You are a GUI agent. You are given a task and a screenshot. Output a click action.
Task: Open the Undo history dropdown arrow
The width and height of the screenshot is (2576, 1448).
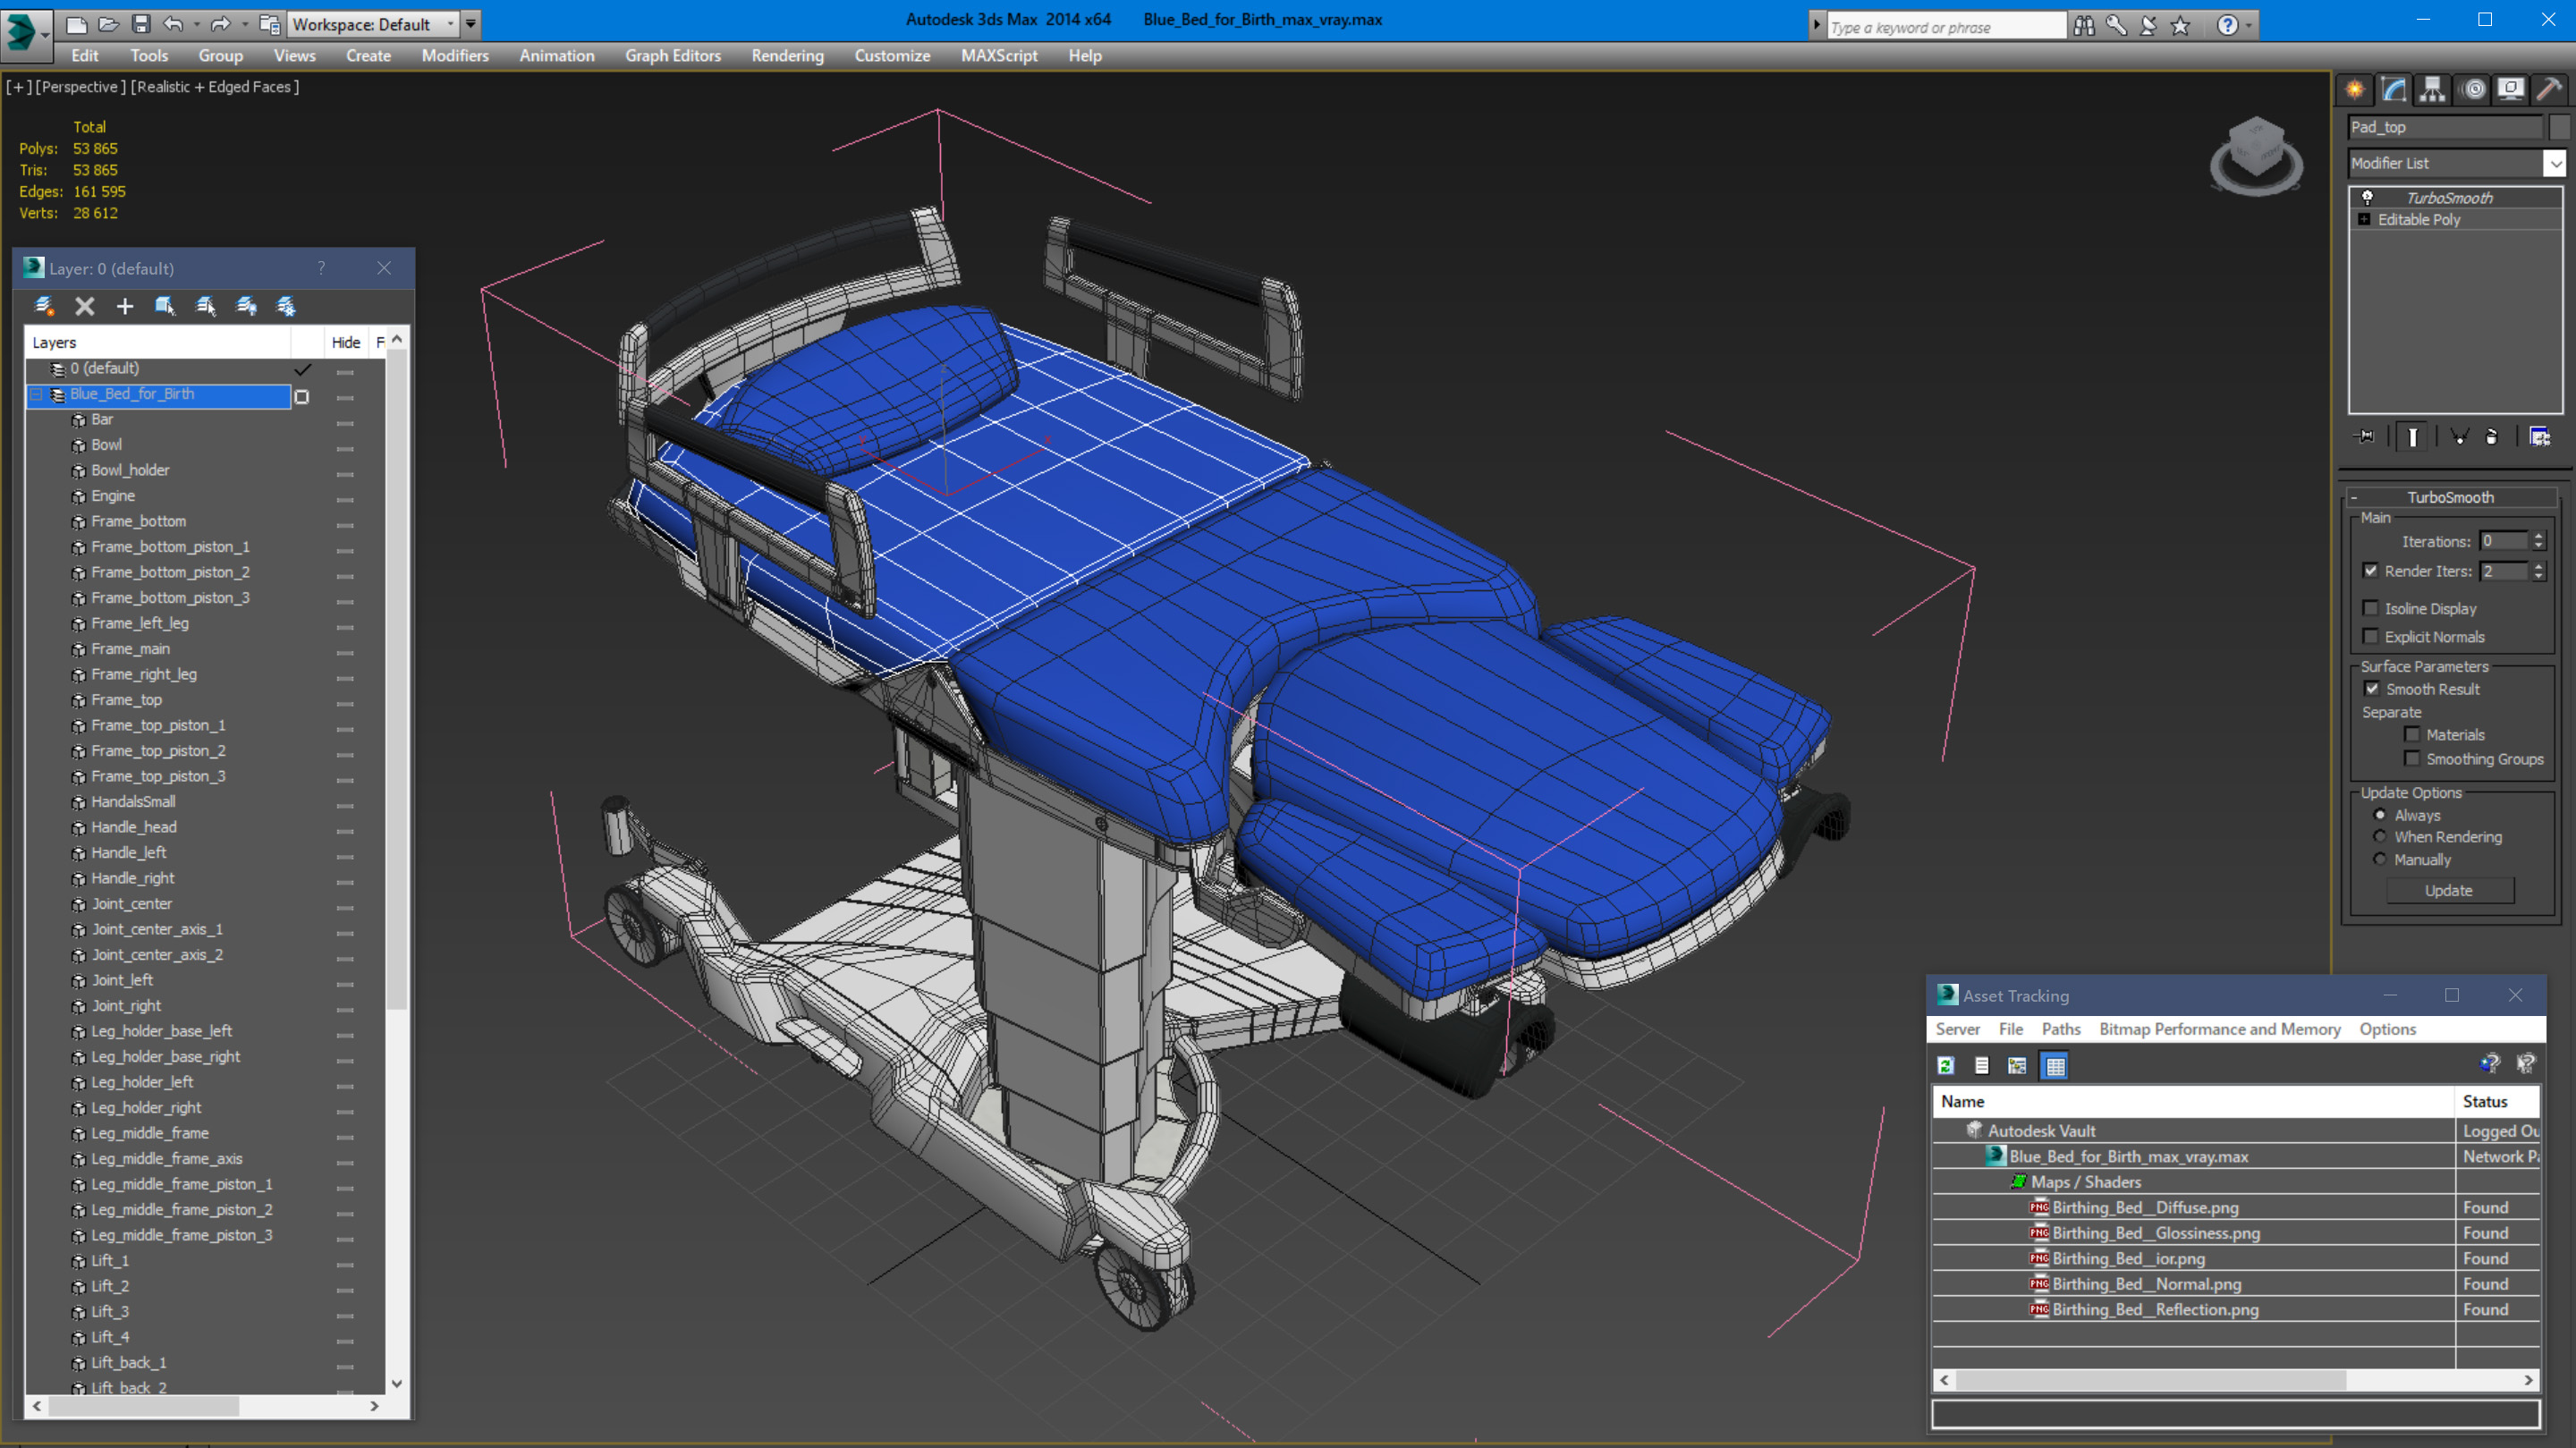(x=196, y=24)
